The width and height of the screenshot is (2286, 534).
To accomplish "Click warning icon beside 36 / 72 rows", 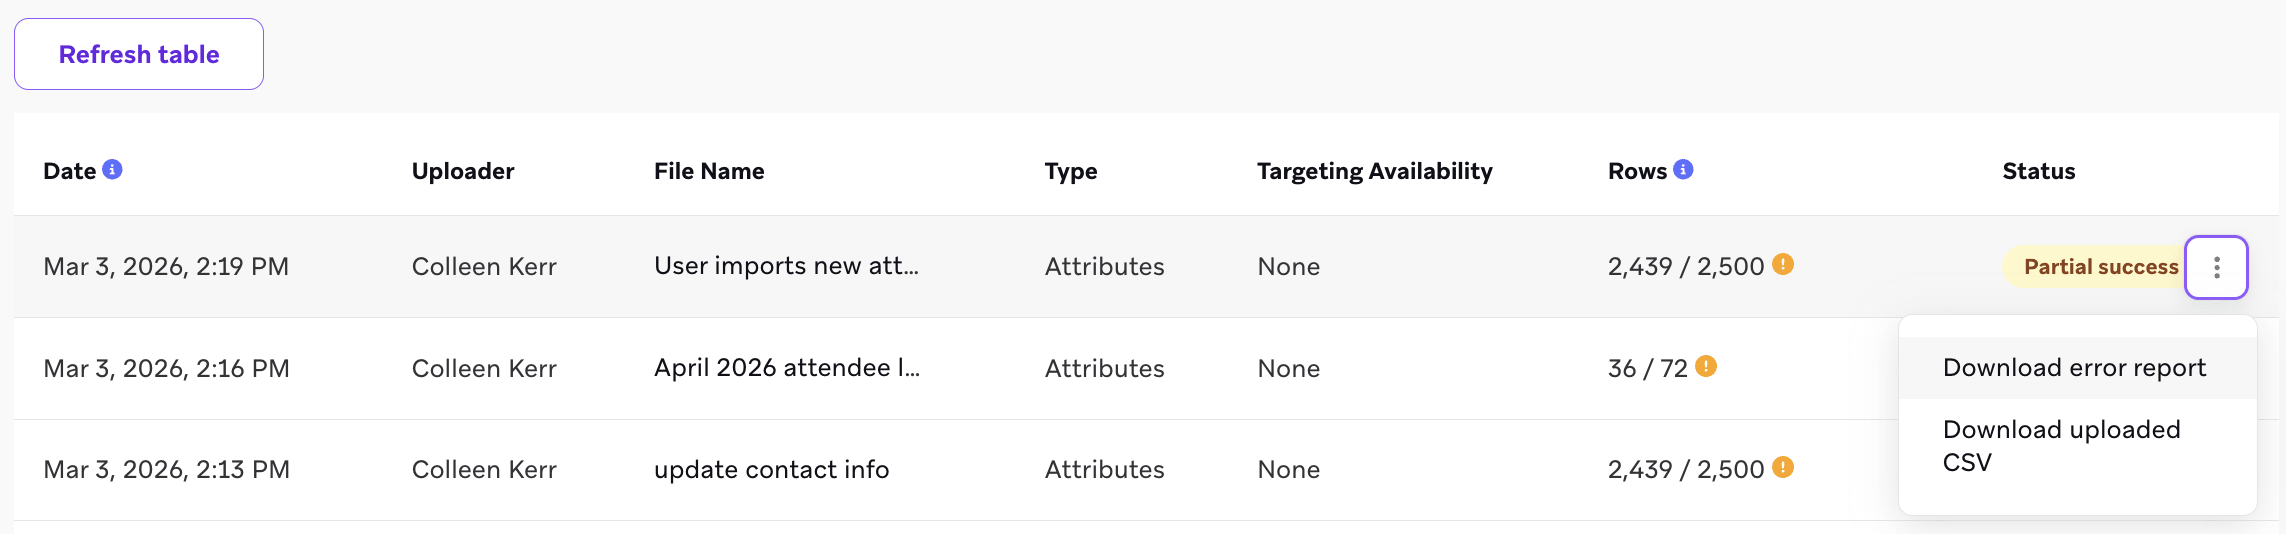I will [x=1707, y=366].
